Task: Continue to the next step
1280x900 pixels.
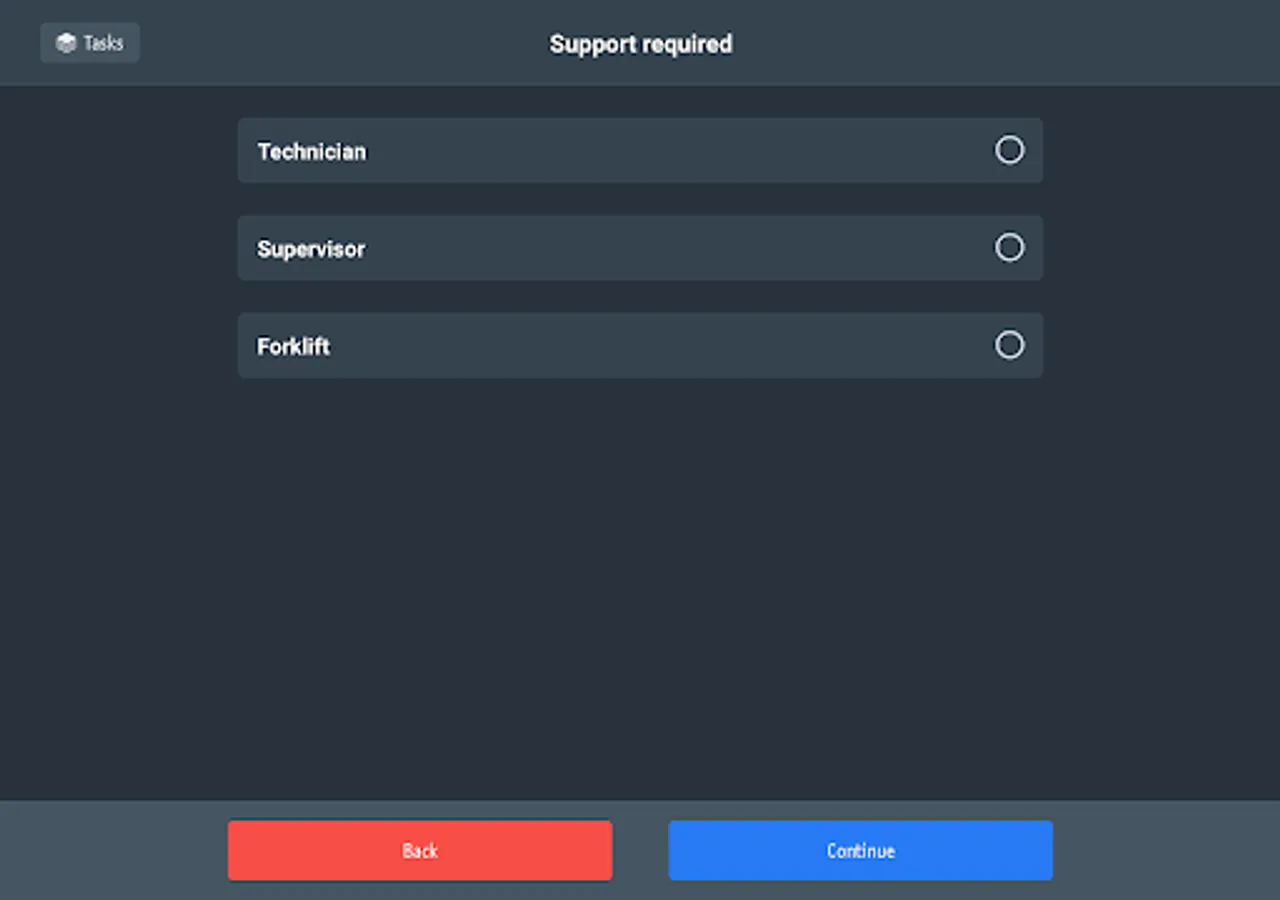Action: [860, 850]
